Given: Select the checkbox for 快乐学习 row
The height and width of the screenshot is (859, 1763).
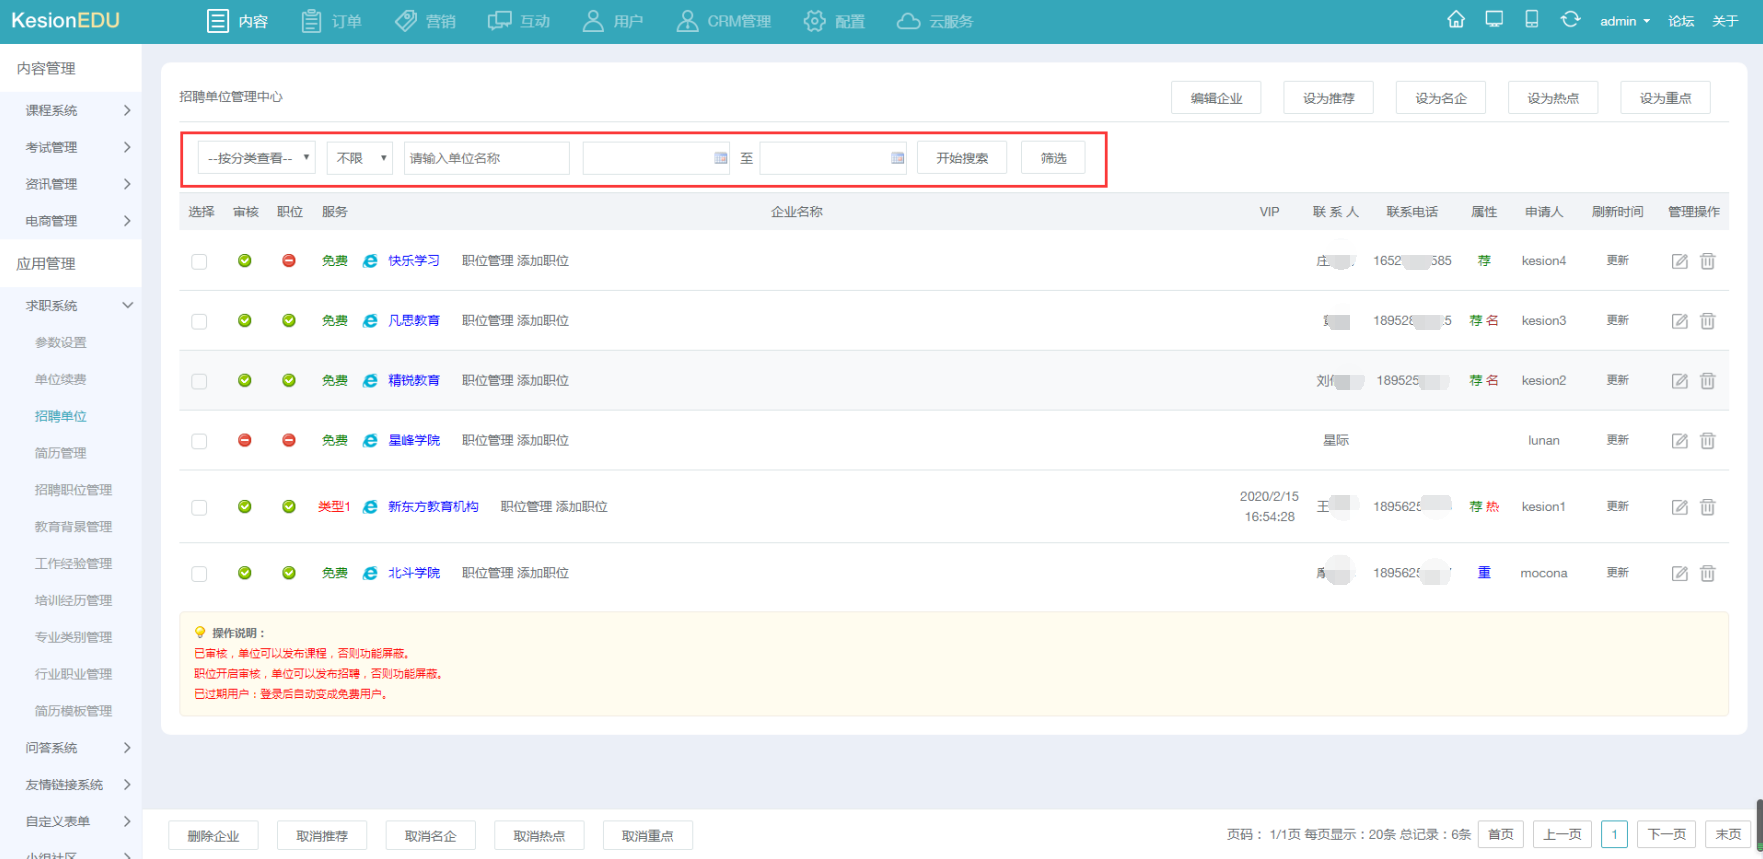Looking at the screenshot, I should click(199, 262).
